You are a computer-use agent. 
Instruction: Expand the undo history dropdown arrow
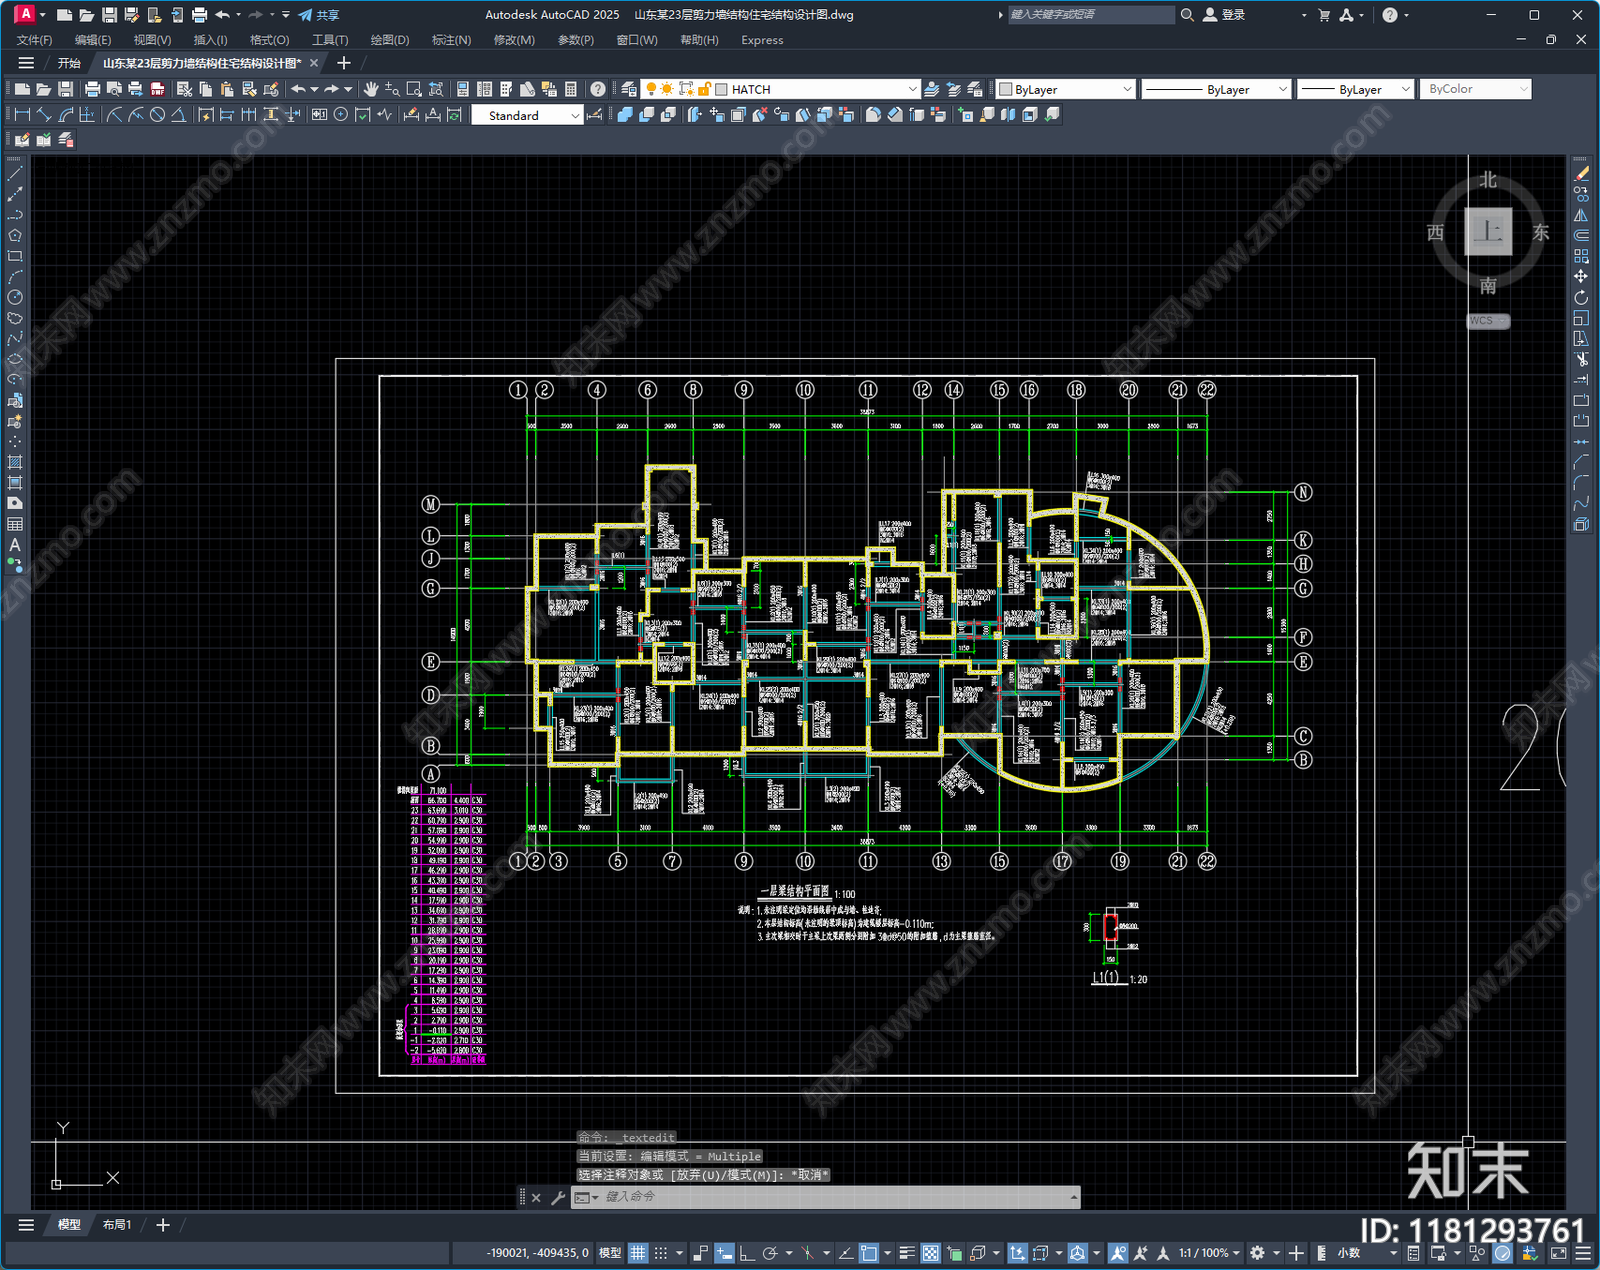click(314, 89)
